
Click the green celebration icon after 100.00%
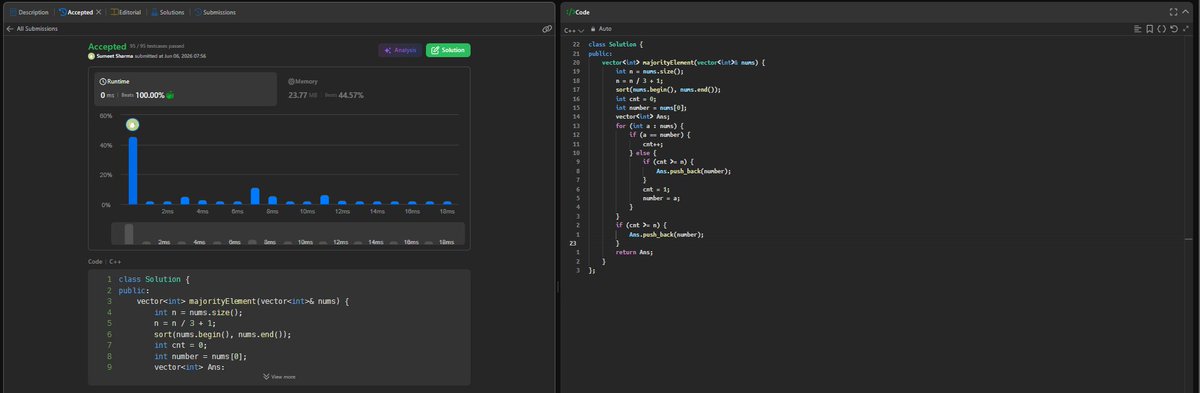point(170,95)
